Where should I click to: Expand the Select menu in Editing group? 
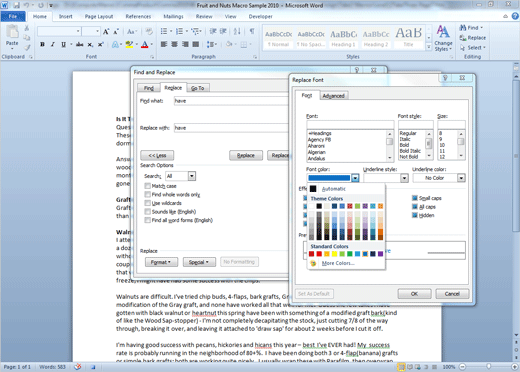[473, 48]
